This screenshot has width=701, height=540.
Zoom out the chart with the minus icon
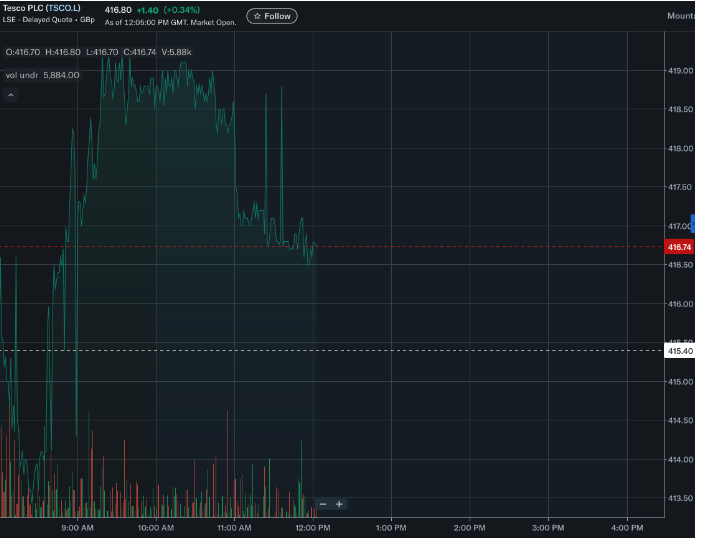pyautogui.click(x=323, y=504)
